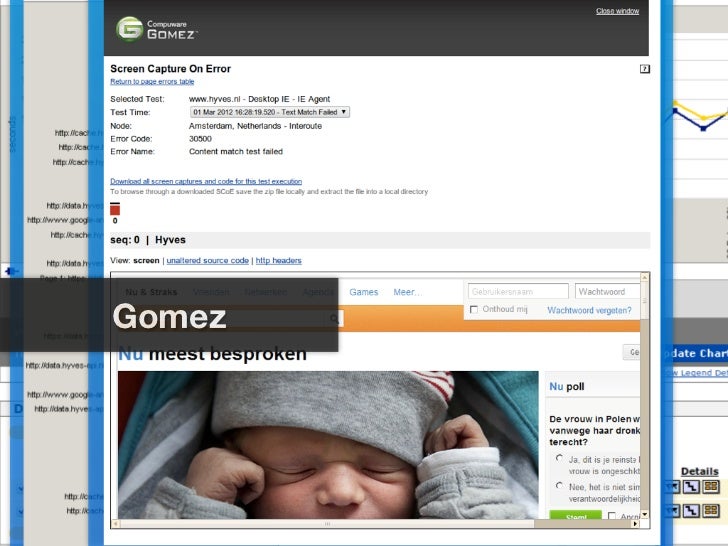The height and width of the screenshot is (546, 728).
Task: Click the horizontal scrollbar right arrow
Action: coord(636,524)
